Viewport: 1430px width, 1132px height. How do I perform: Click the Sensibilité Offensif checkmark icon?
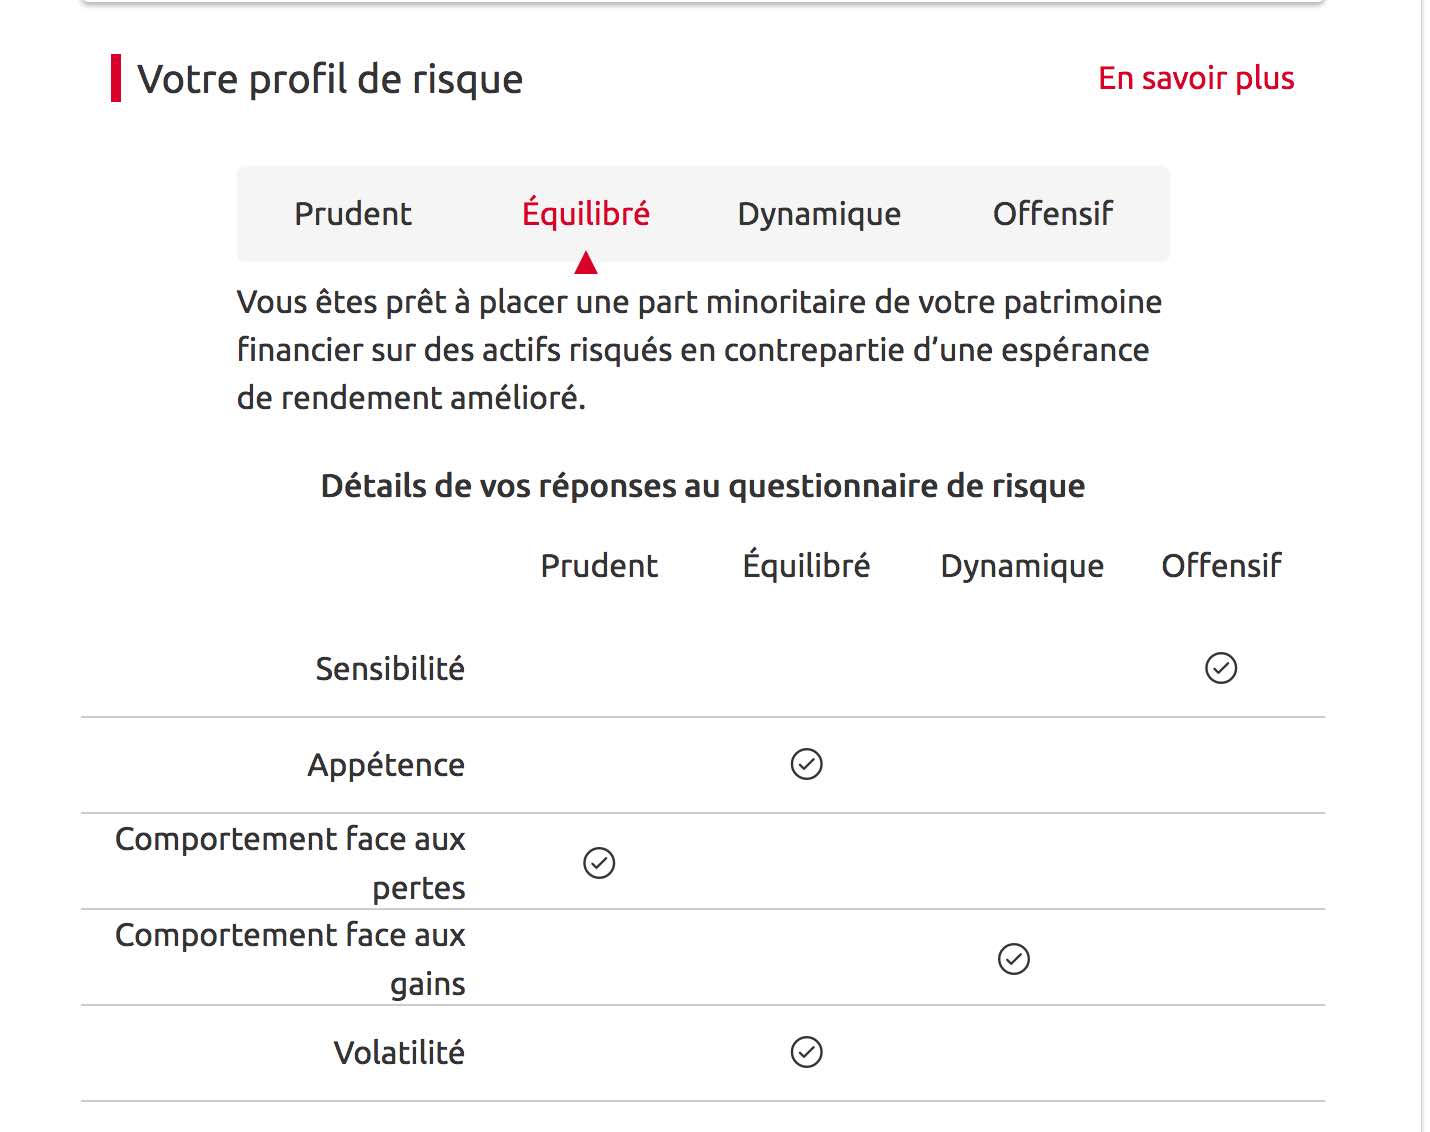pos(1221,668)
